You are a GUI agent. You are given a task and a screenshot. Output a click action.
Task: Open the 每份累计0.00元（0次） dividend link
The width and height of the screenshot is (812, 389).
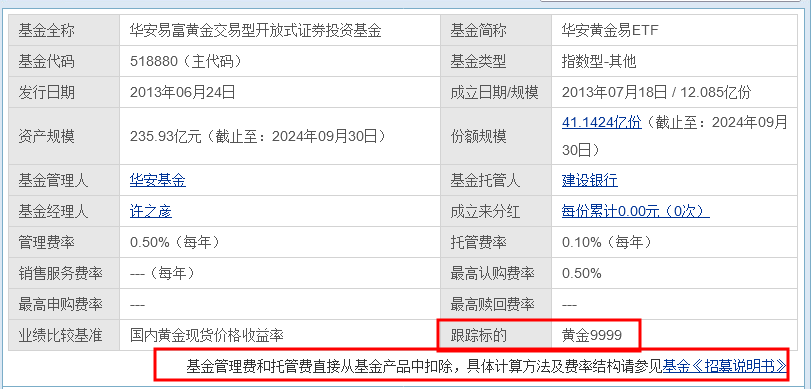[x=635, y=211]
